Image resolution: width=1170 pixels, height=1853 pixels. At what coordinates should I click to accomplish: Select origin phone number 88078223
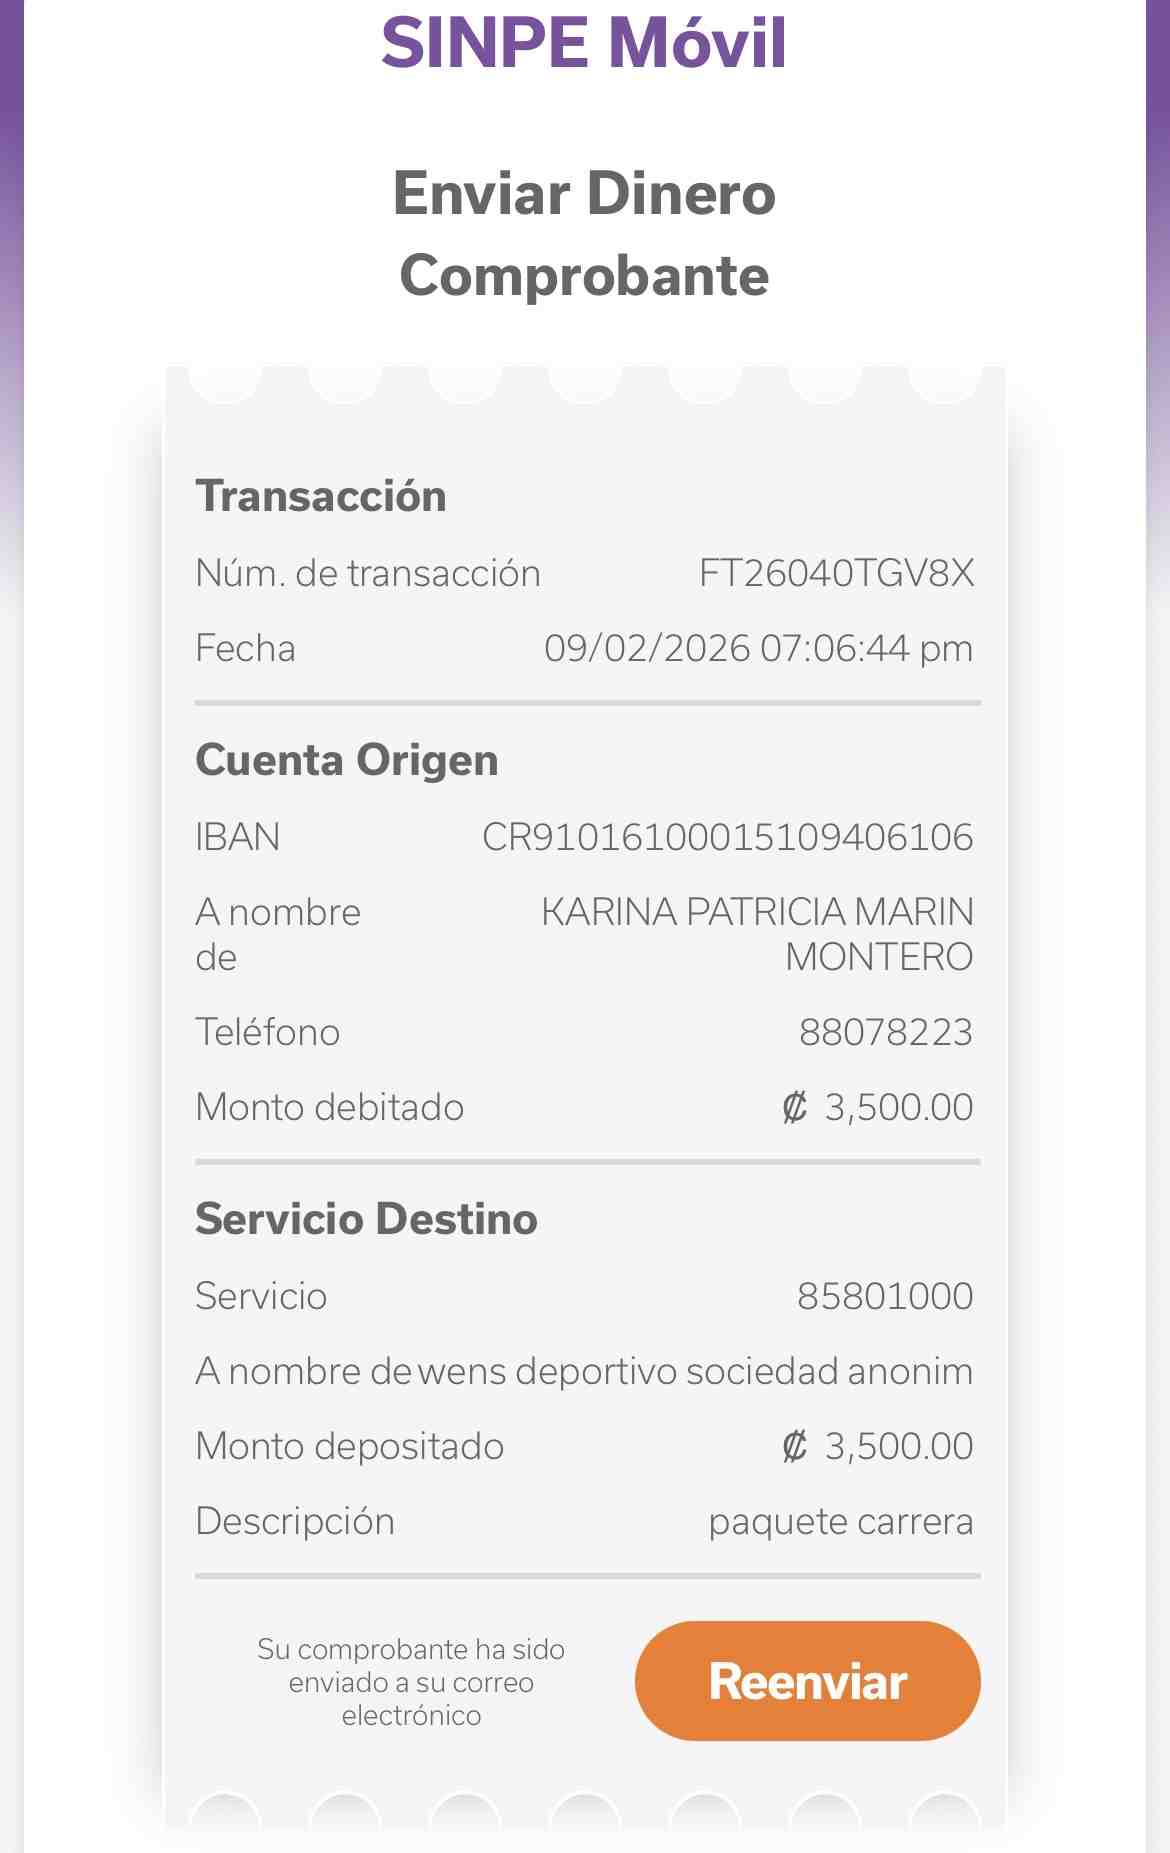point(885,1032)
